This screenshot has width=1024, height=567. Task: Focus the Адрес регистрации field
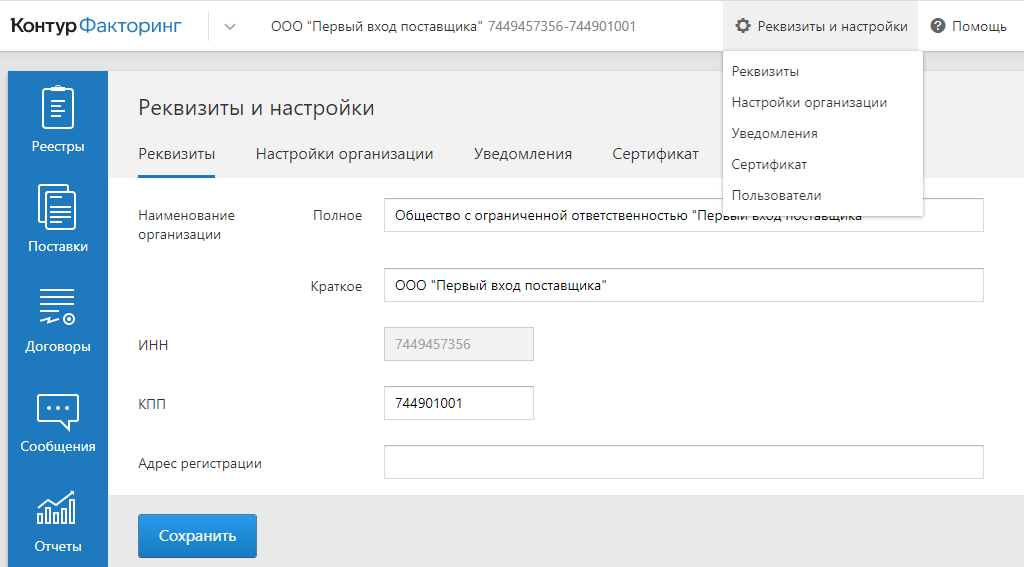click(683, 462)
